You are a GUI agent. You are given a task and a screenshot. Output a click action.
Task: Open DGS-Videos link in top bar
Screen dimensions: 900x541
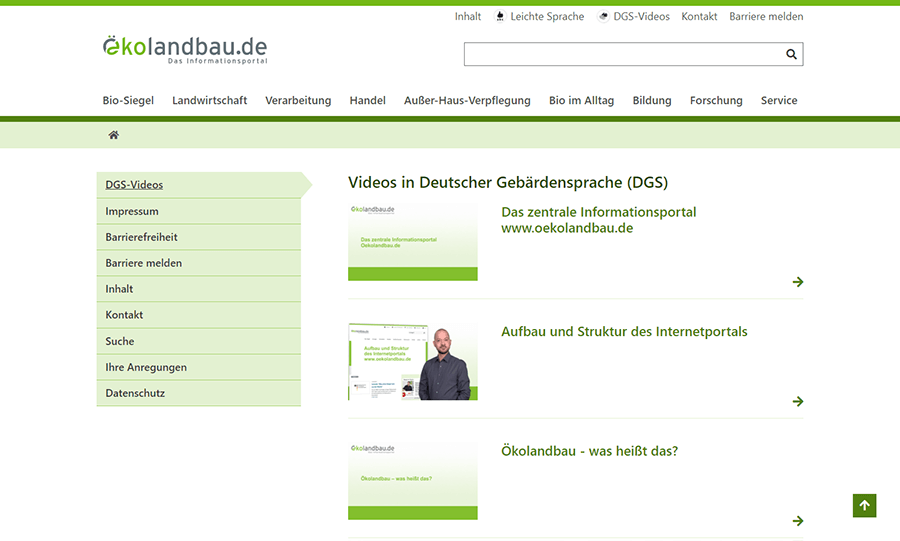click(x=634, y=17)
